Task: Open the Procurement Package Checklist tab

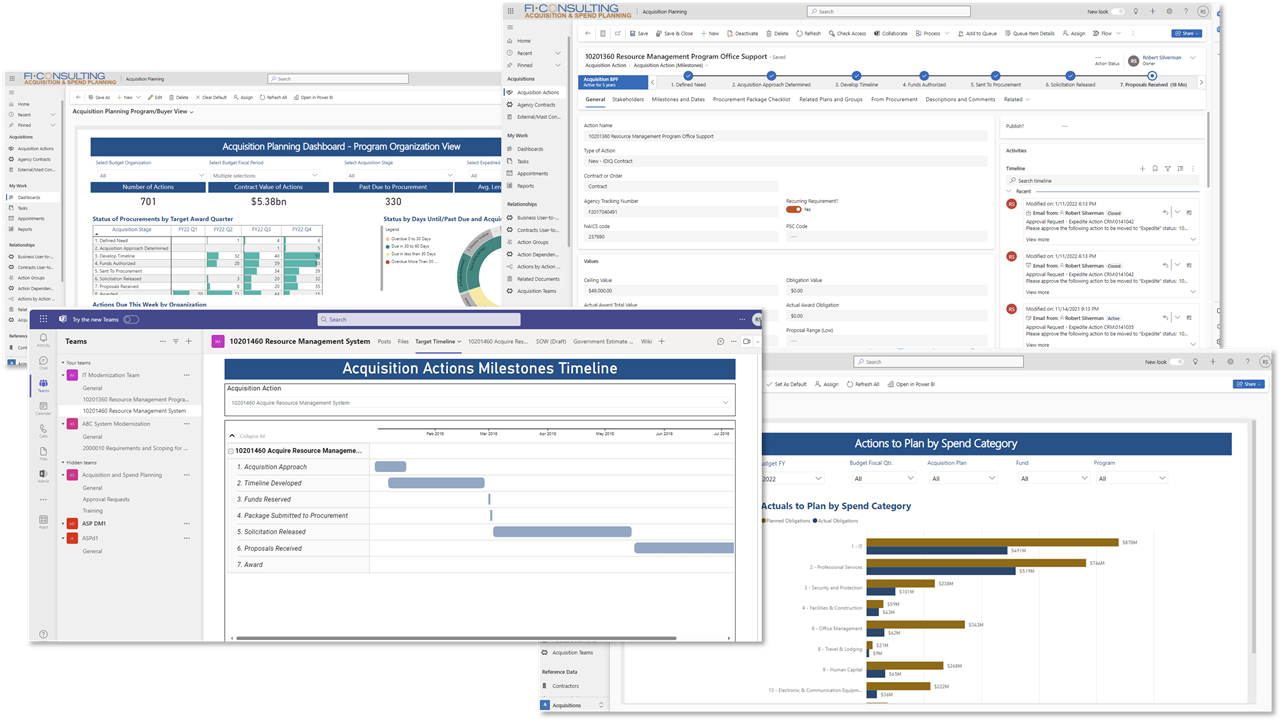Action: click(751, 99)
